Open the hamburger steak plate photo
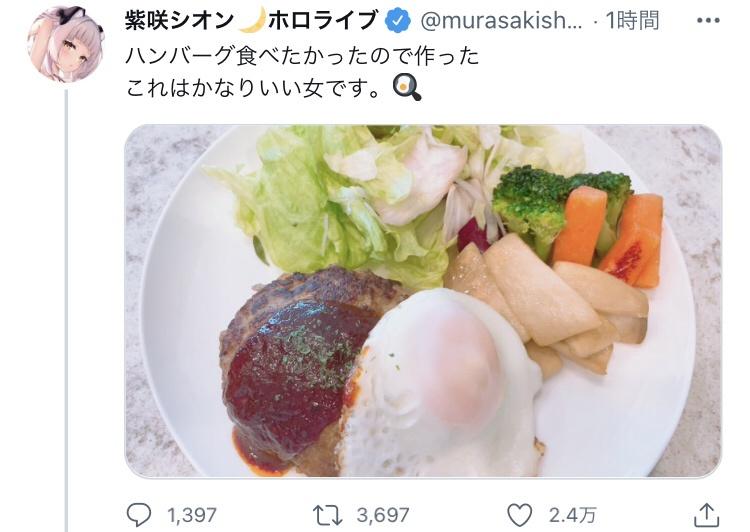Image resolution: width=750 pixels, height=532 pixels. pos(423,301)
